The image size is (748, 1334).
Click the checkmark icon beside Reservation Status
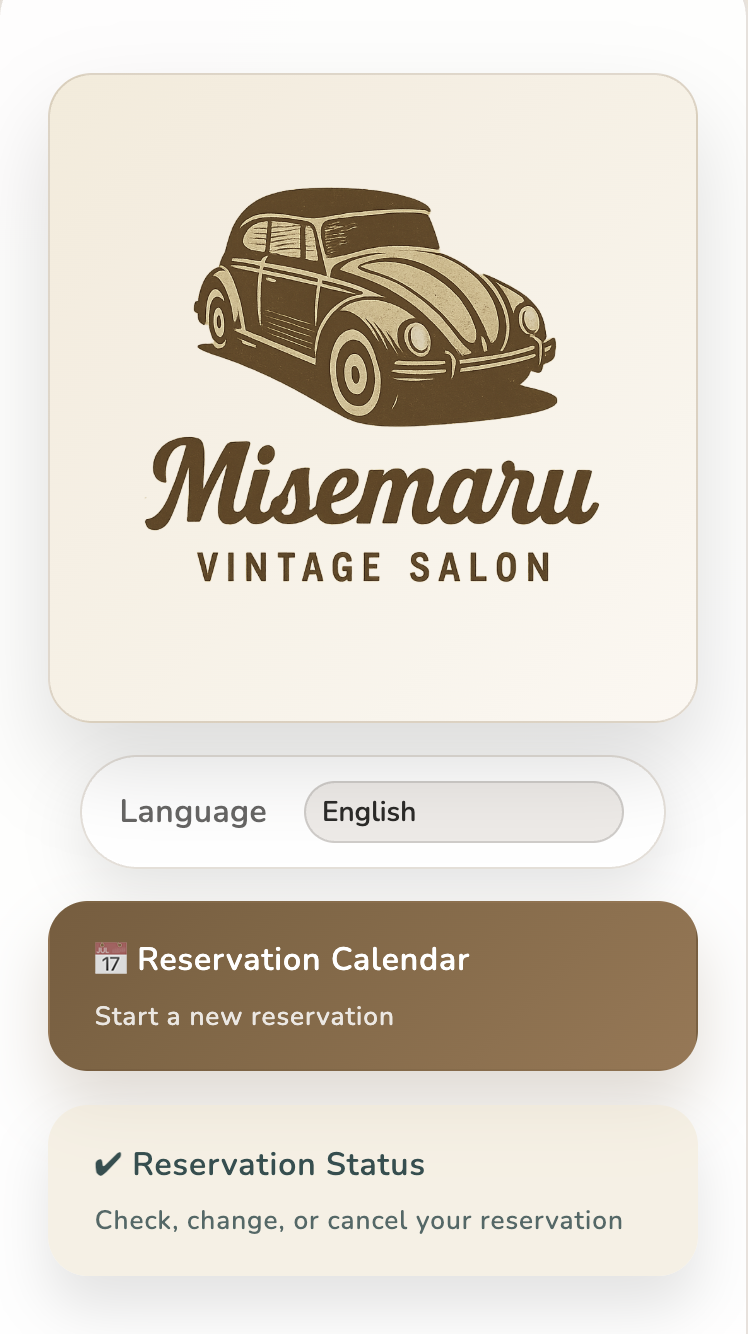108,1165
